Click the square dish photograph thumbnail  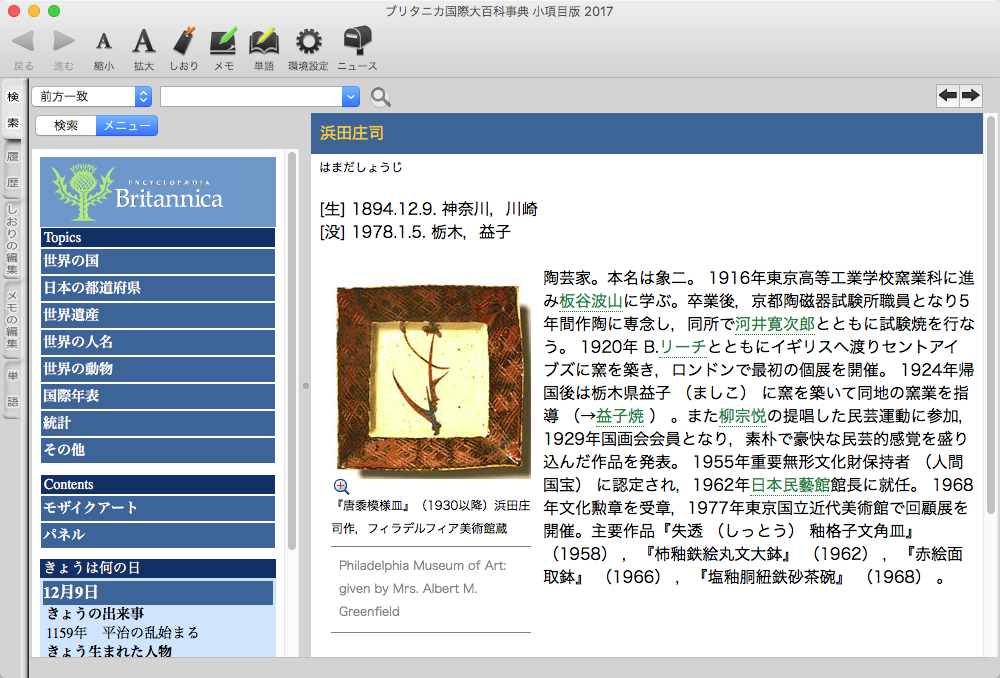(x=431, y=380)
